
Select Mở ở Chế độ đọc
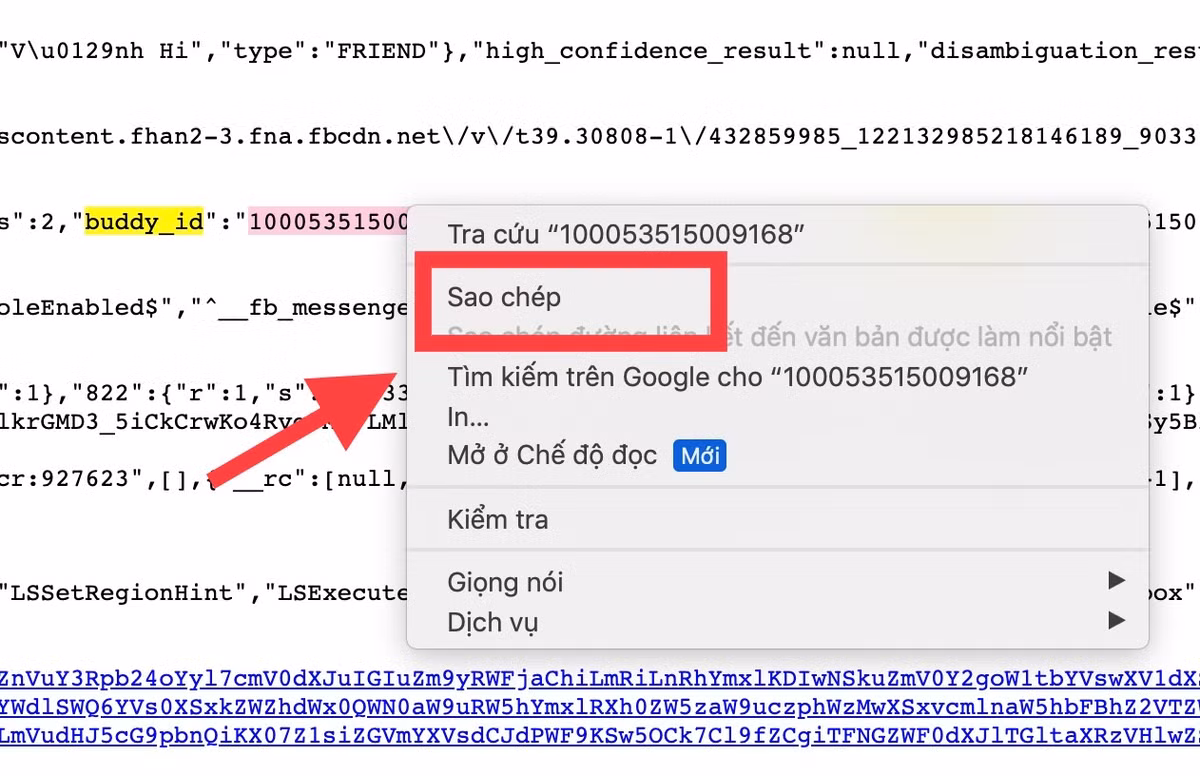tap(552, 456)
